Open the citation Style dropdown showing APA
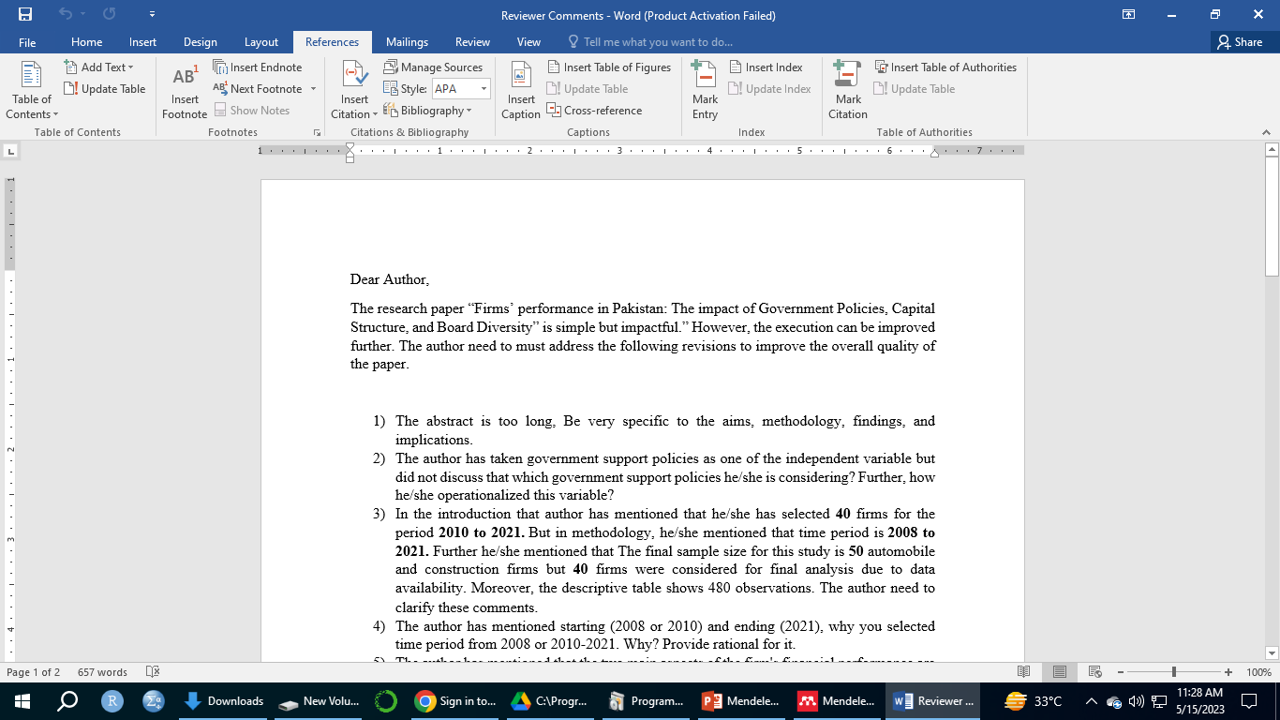Image resolution: width=1280 pixels, height=720 pixels. click(460, 89)
